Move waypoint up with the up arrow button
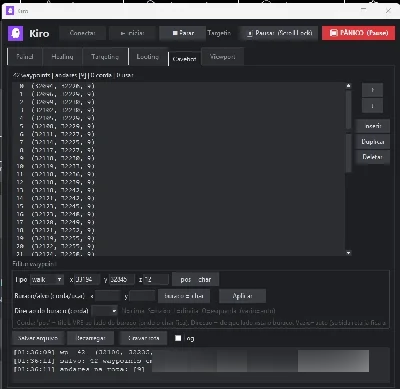The height and width of the screenshot is (389, 400). click(x=372, y=90)
